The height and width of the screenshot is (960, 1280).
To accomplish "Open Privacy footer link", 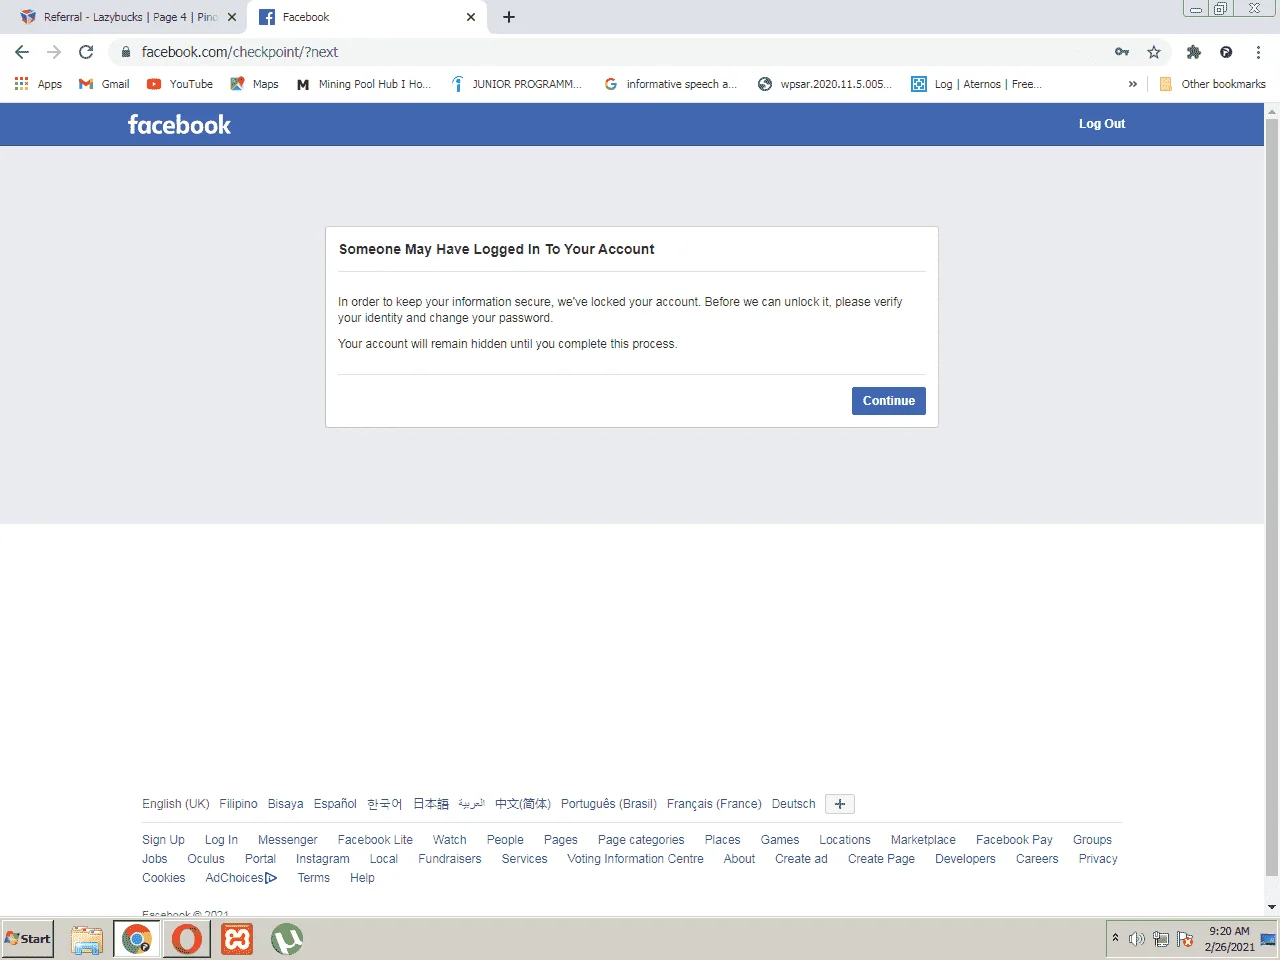I will tap(1098, 859).
